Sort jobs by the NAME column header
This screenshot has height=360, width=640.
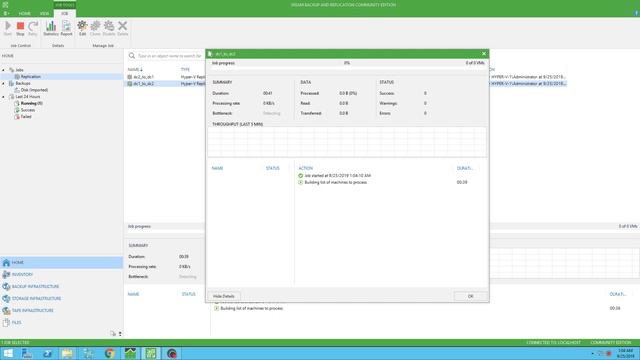tap(135, 69)
